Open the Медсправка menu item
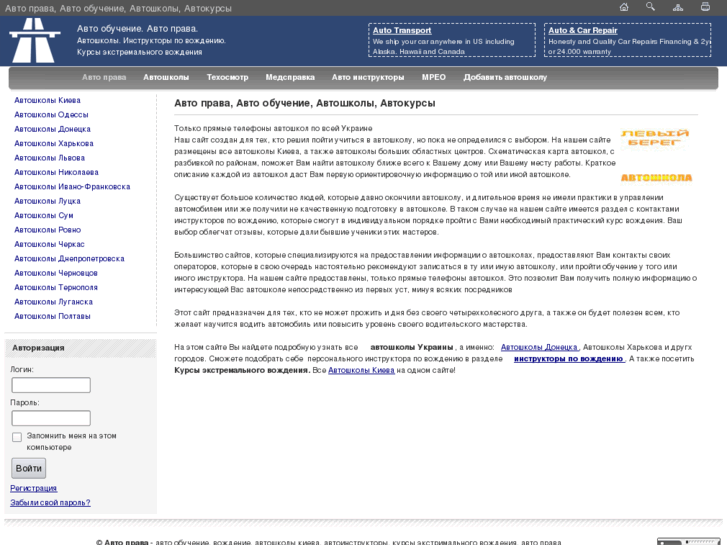This screenshot has width=727, height=545. [x=290, y=77]
